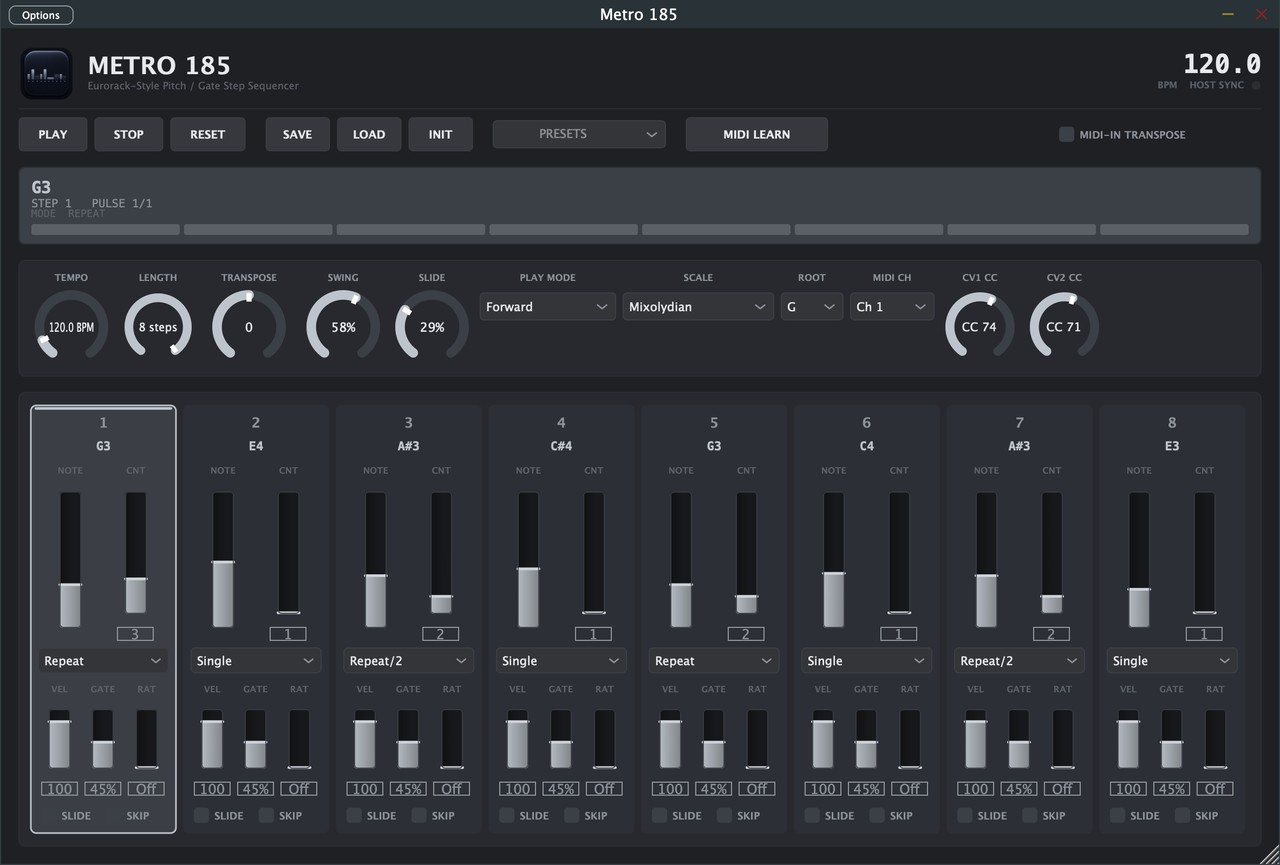Viewport: 1280px width, 865px height.
Task: Click the LOAD button
Action: (x=369, y=134)
